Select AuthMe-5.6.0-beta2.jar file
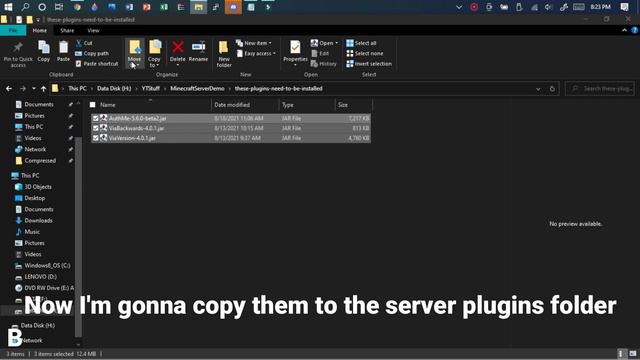The height and width of the screenshot is (360, 640). [138, 118]
